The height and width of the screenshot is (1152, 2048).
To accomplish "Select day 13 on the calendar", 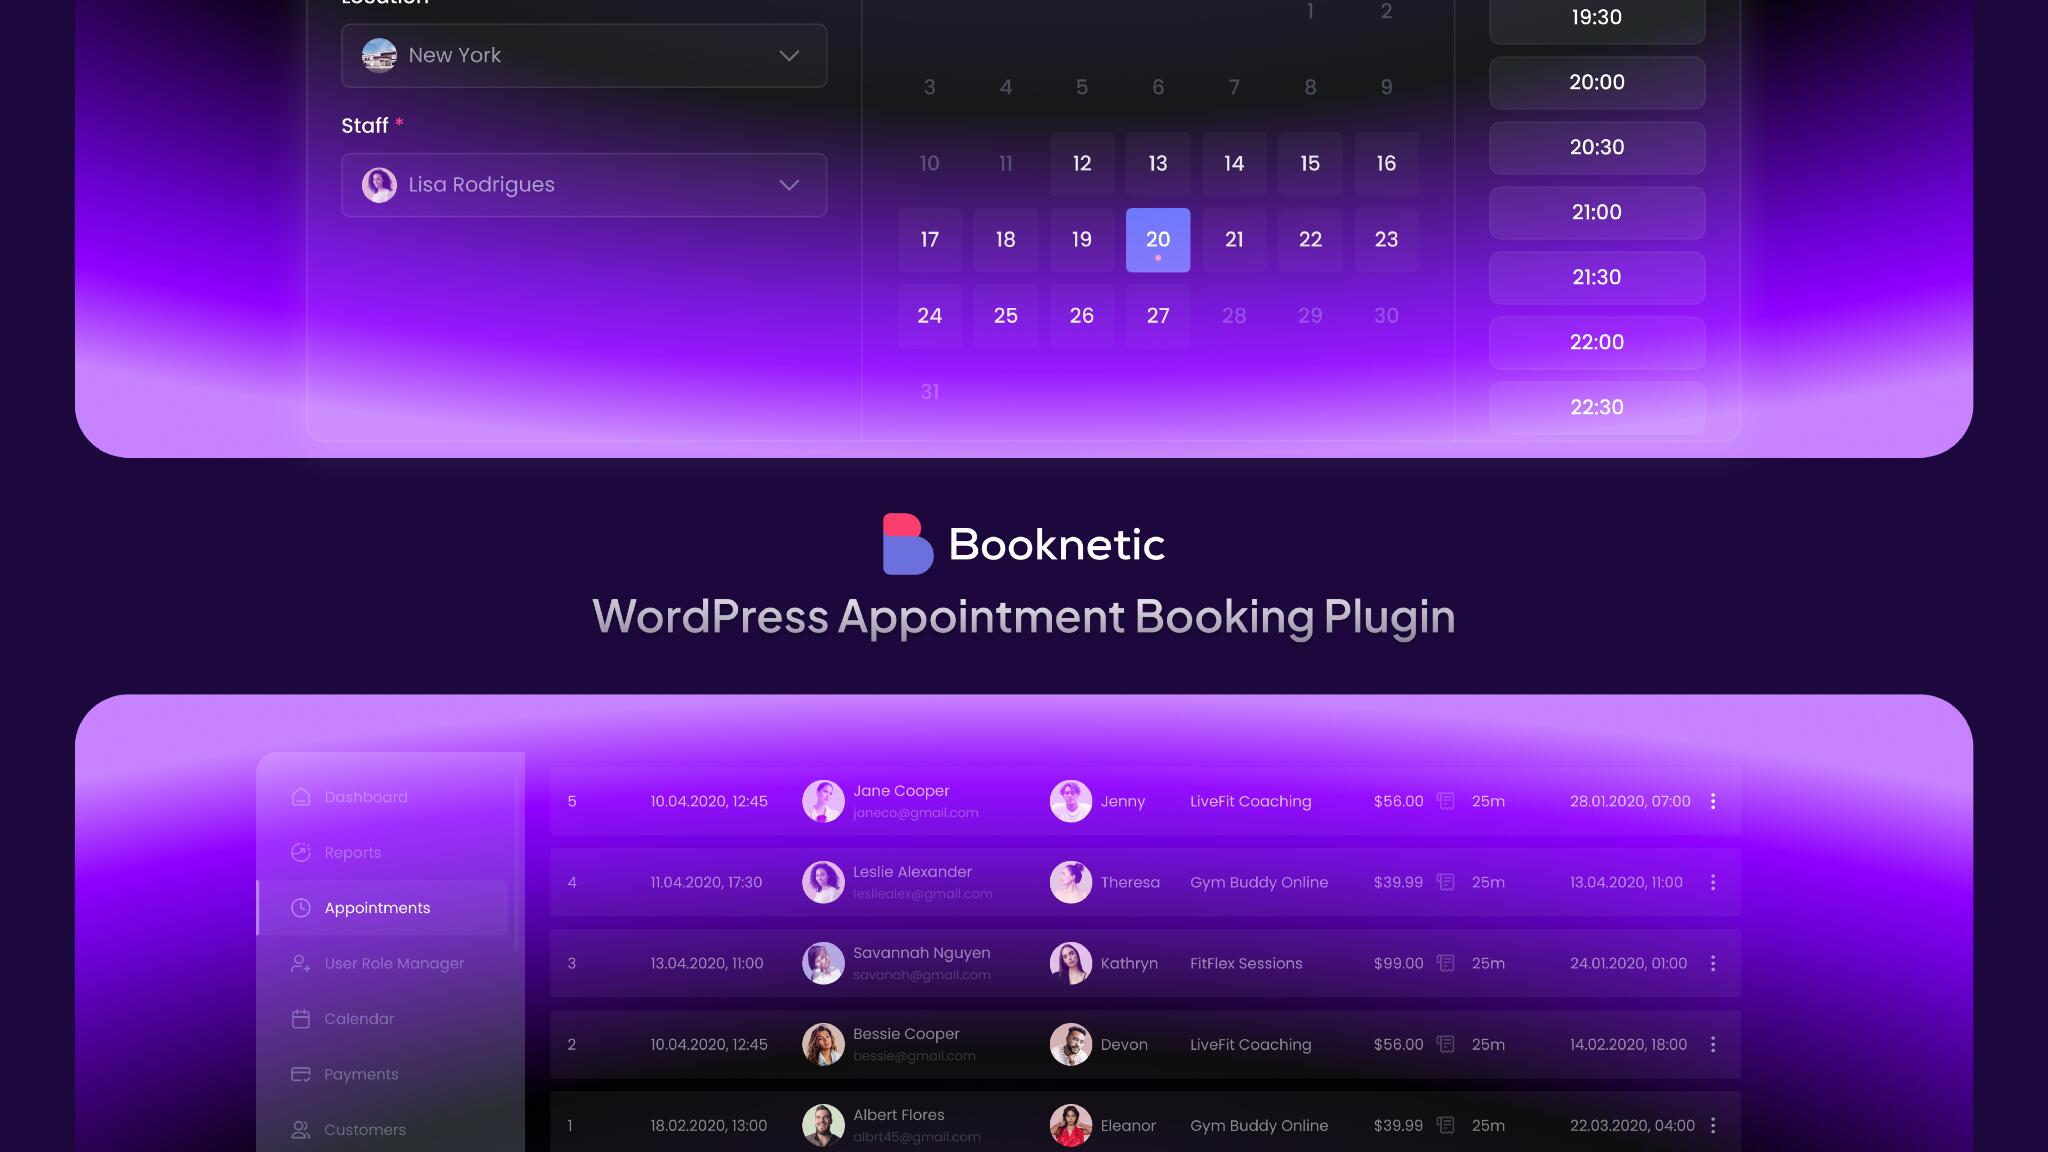I will point(1158,164).
